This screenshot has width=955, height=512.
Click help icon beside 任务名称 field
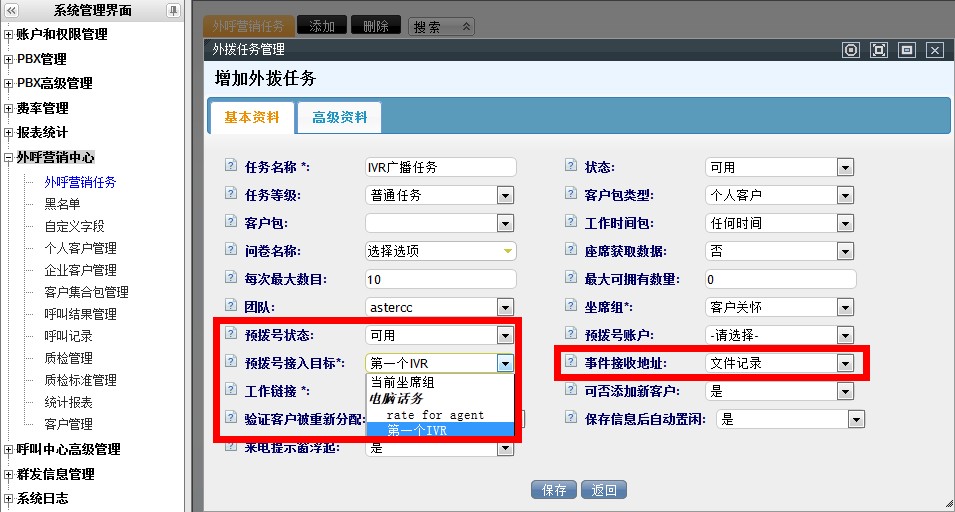coord(231,165)
